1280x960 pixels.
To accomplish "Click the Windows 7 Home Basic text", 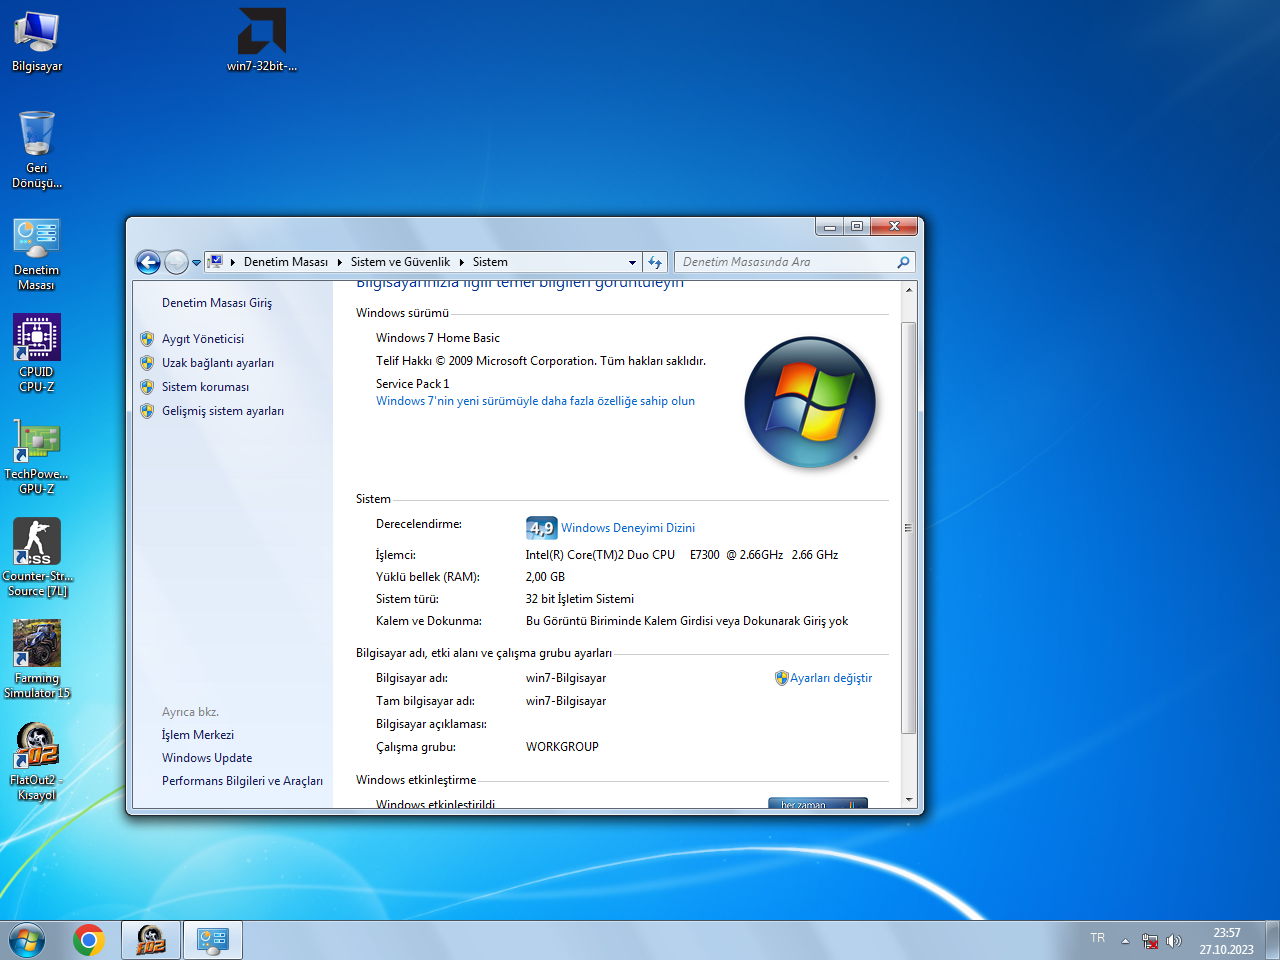I will (x=438, y=338).
